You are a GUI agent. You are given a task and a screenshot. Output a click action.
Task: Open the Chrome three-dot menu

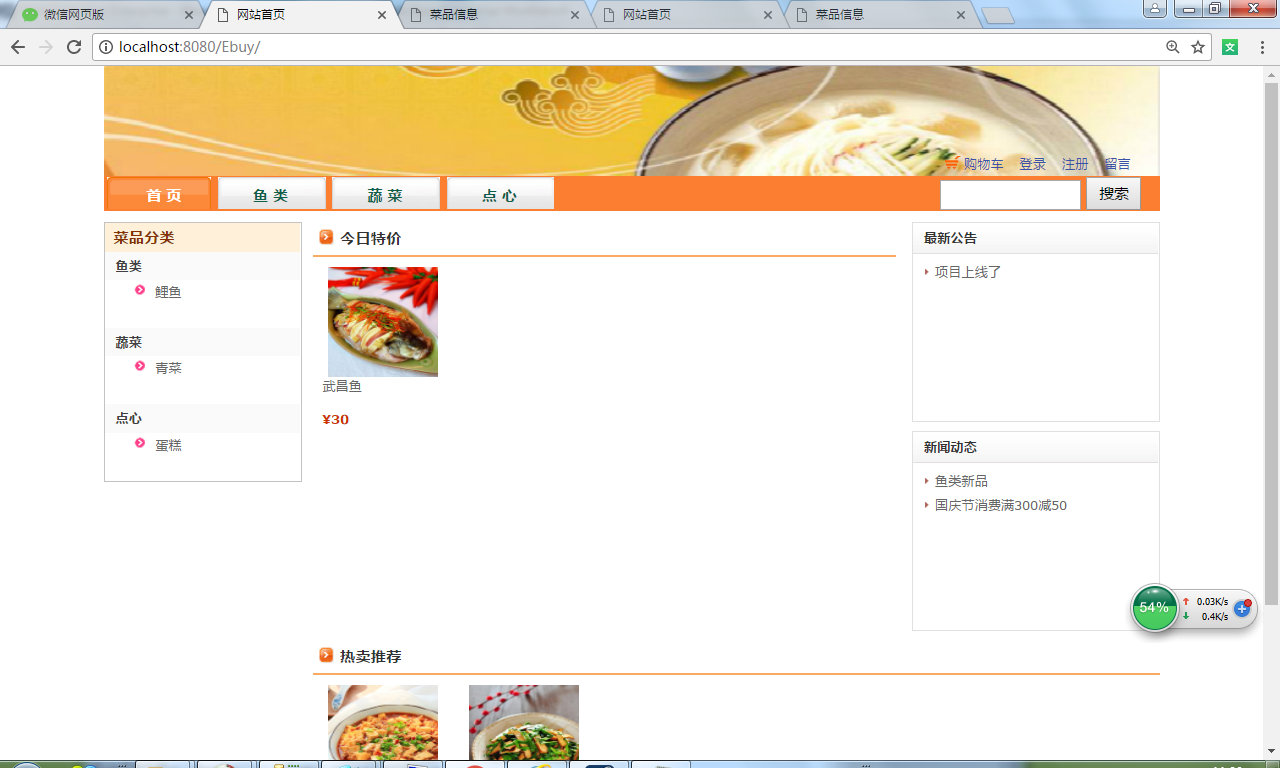coord(1262,47)
